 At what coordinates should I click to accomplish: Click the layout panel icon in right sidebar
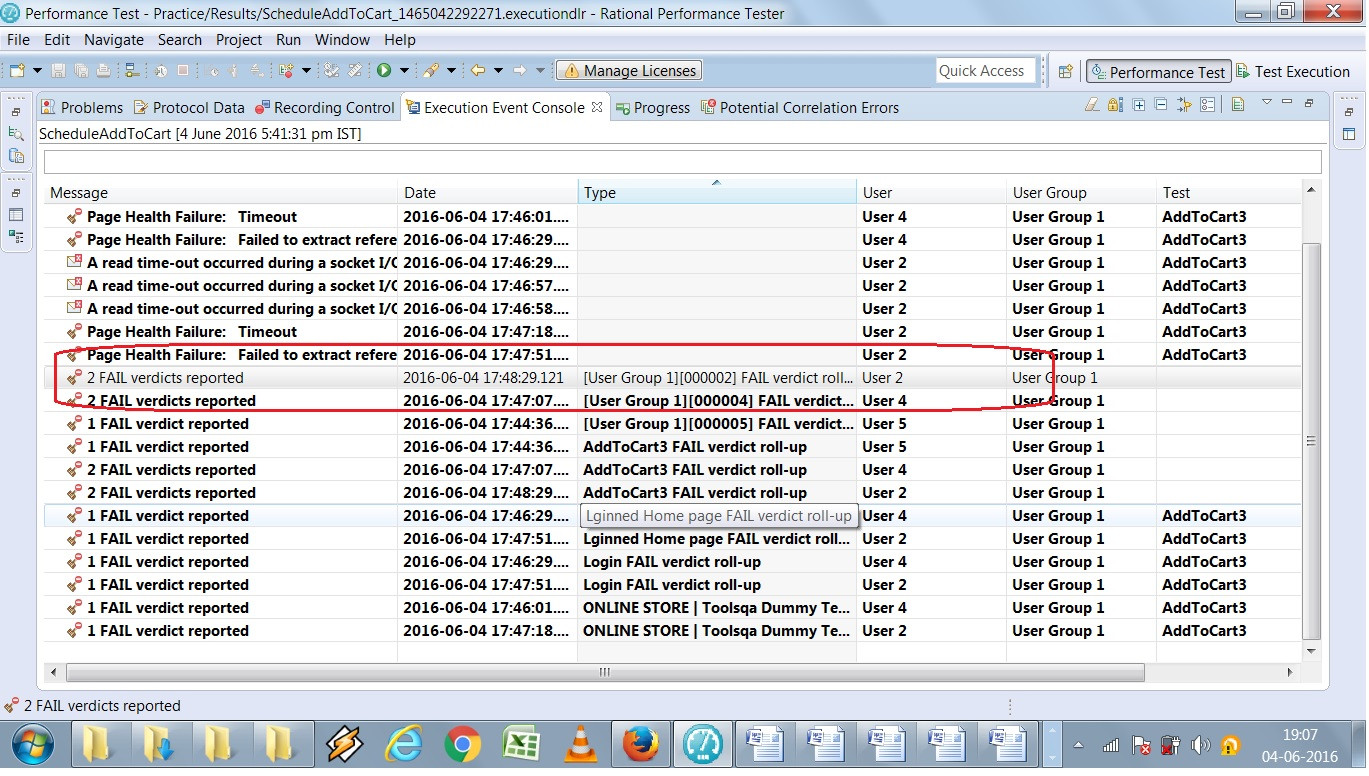(1348, 134)
